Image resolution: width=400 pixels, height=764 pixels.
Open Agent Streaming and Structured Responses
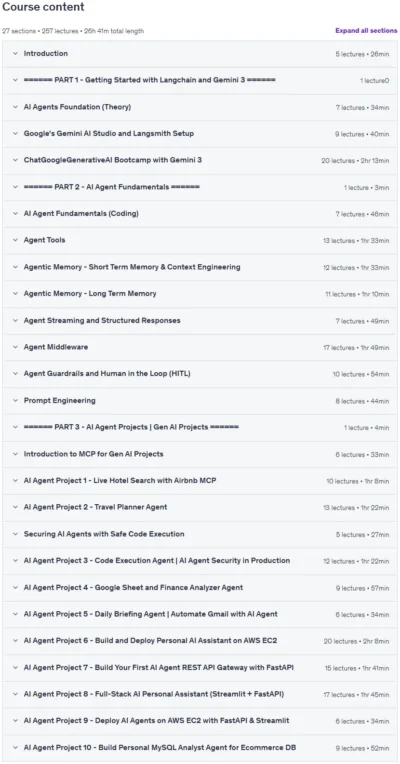(200, 321)
